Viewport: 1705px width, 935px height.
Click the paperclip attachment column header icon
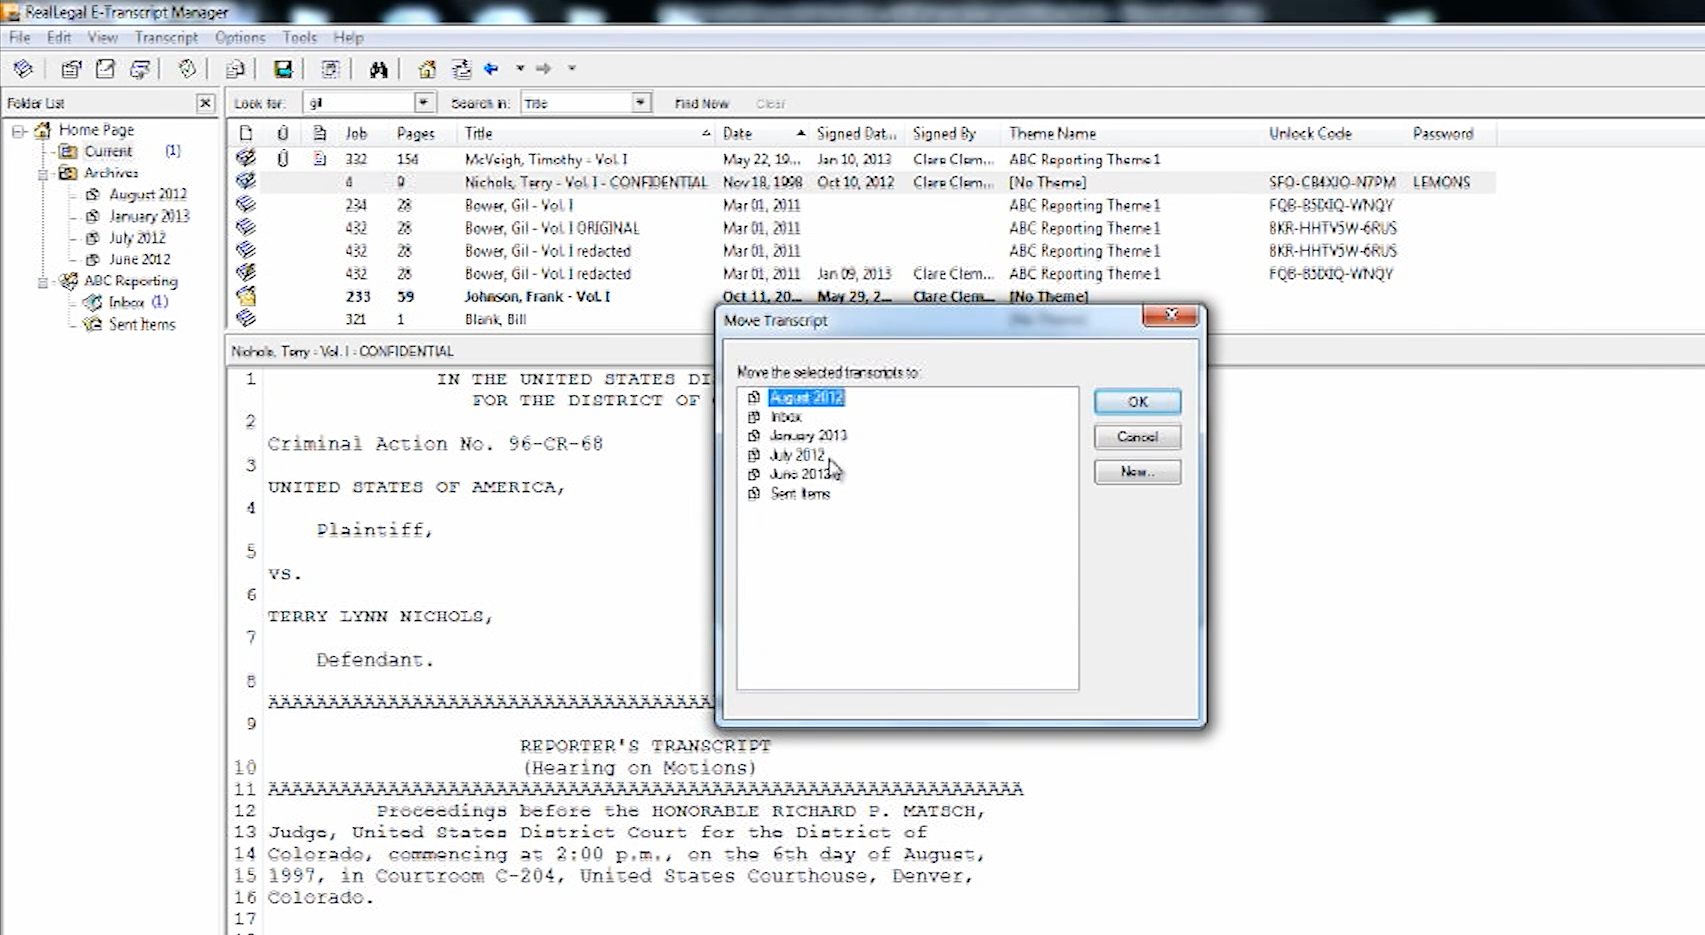283,133
